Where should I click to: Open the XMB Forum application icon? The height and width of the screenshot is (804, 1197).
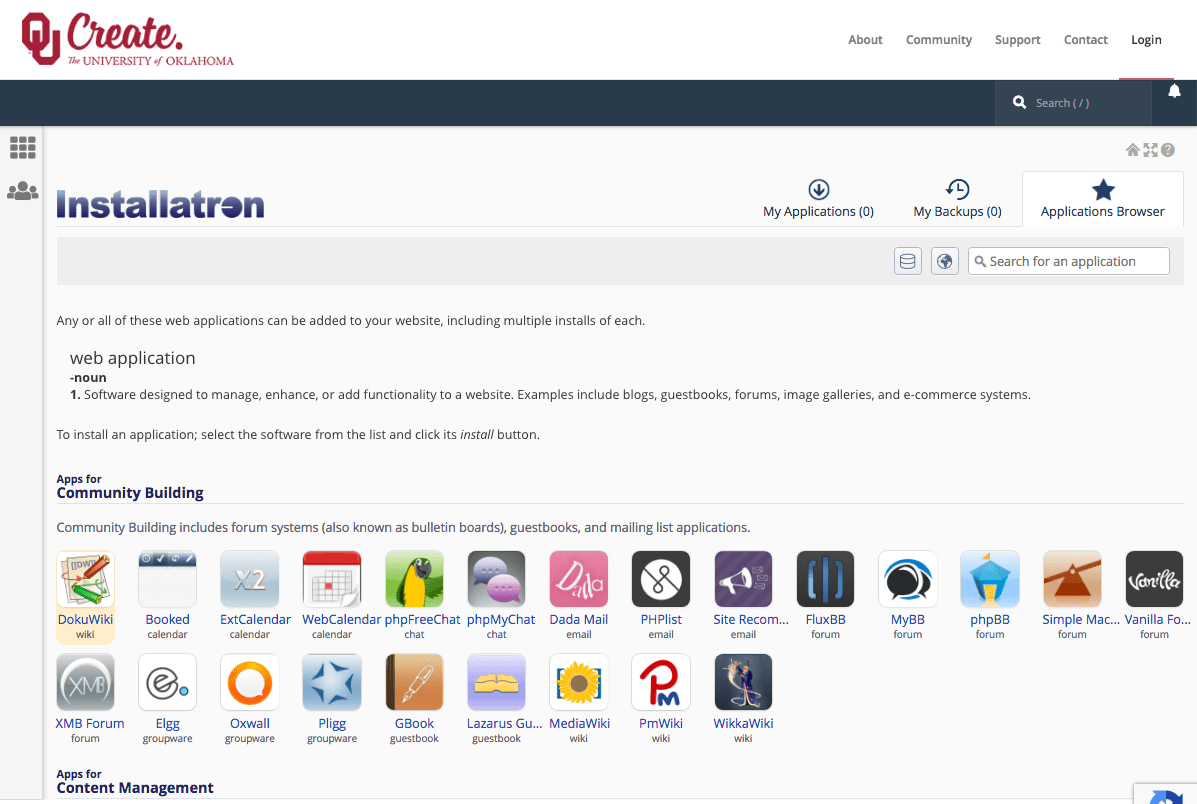pos(86,683)
